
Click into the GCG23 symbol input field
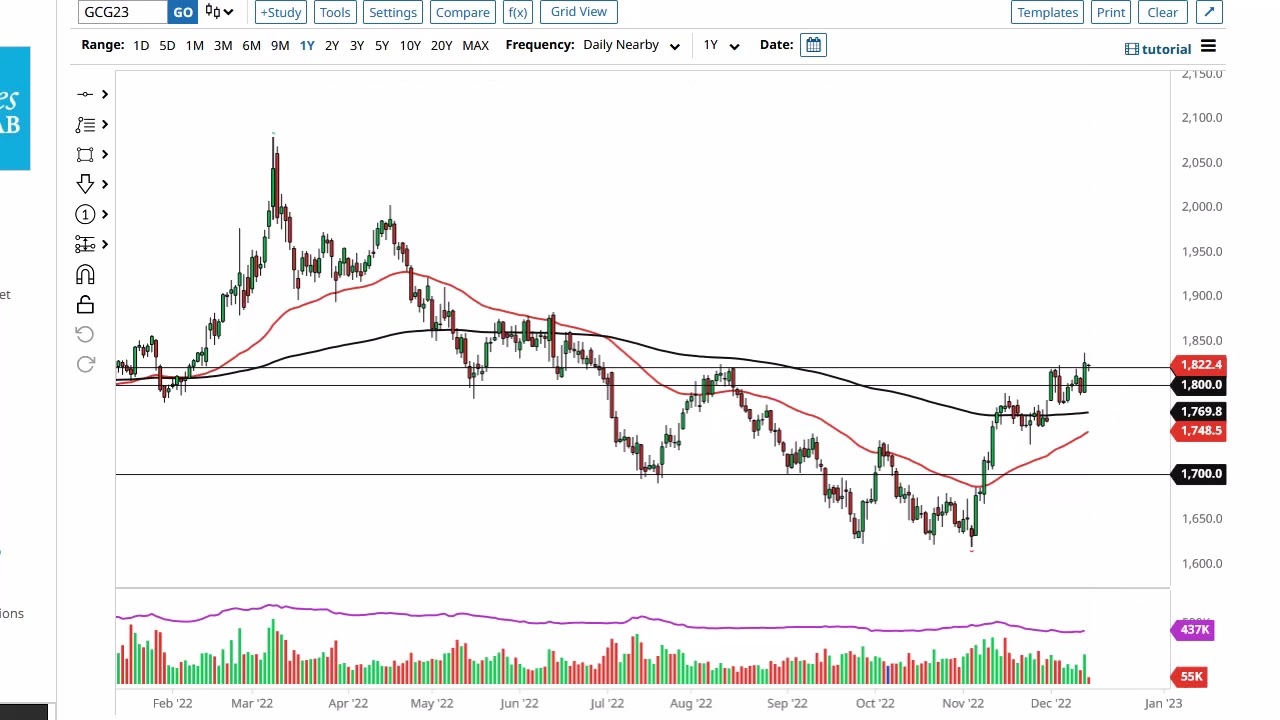pos(122,12)
